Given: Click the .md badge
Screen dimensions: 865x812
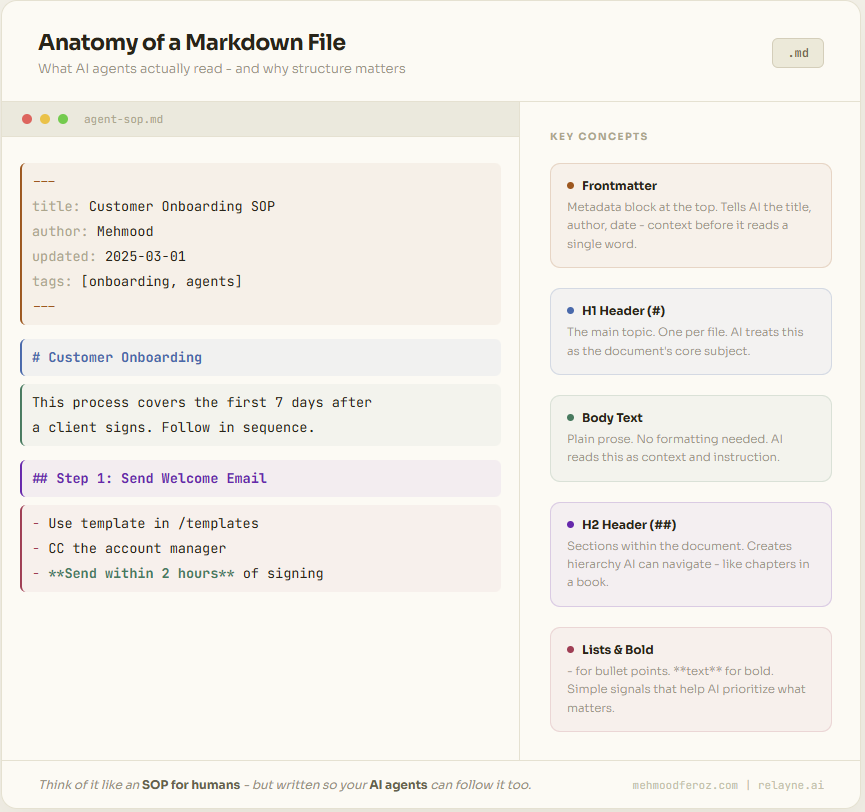Looking at the screenshot, I should coord(798,53).
